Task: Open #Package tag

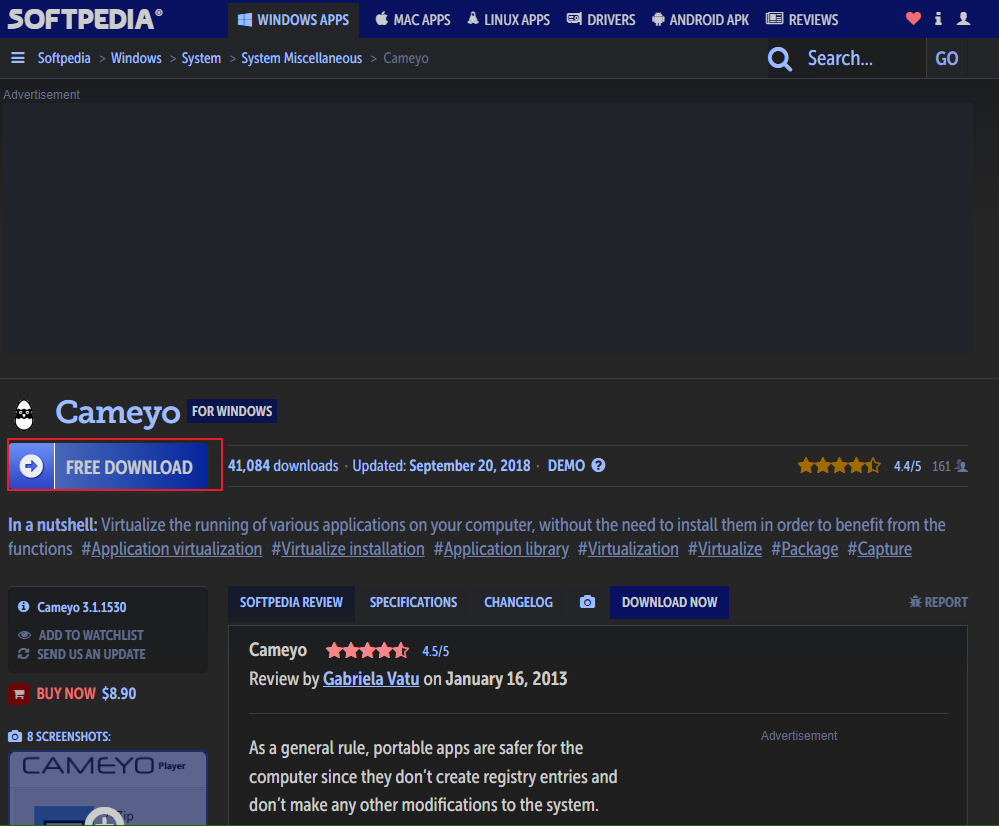Action: (x=805, y=549)
